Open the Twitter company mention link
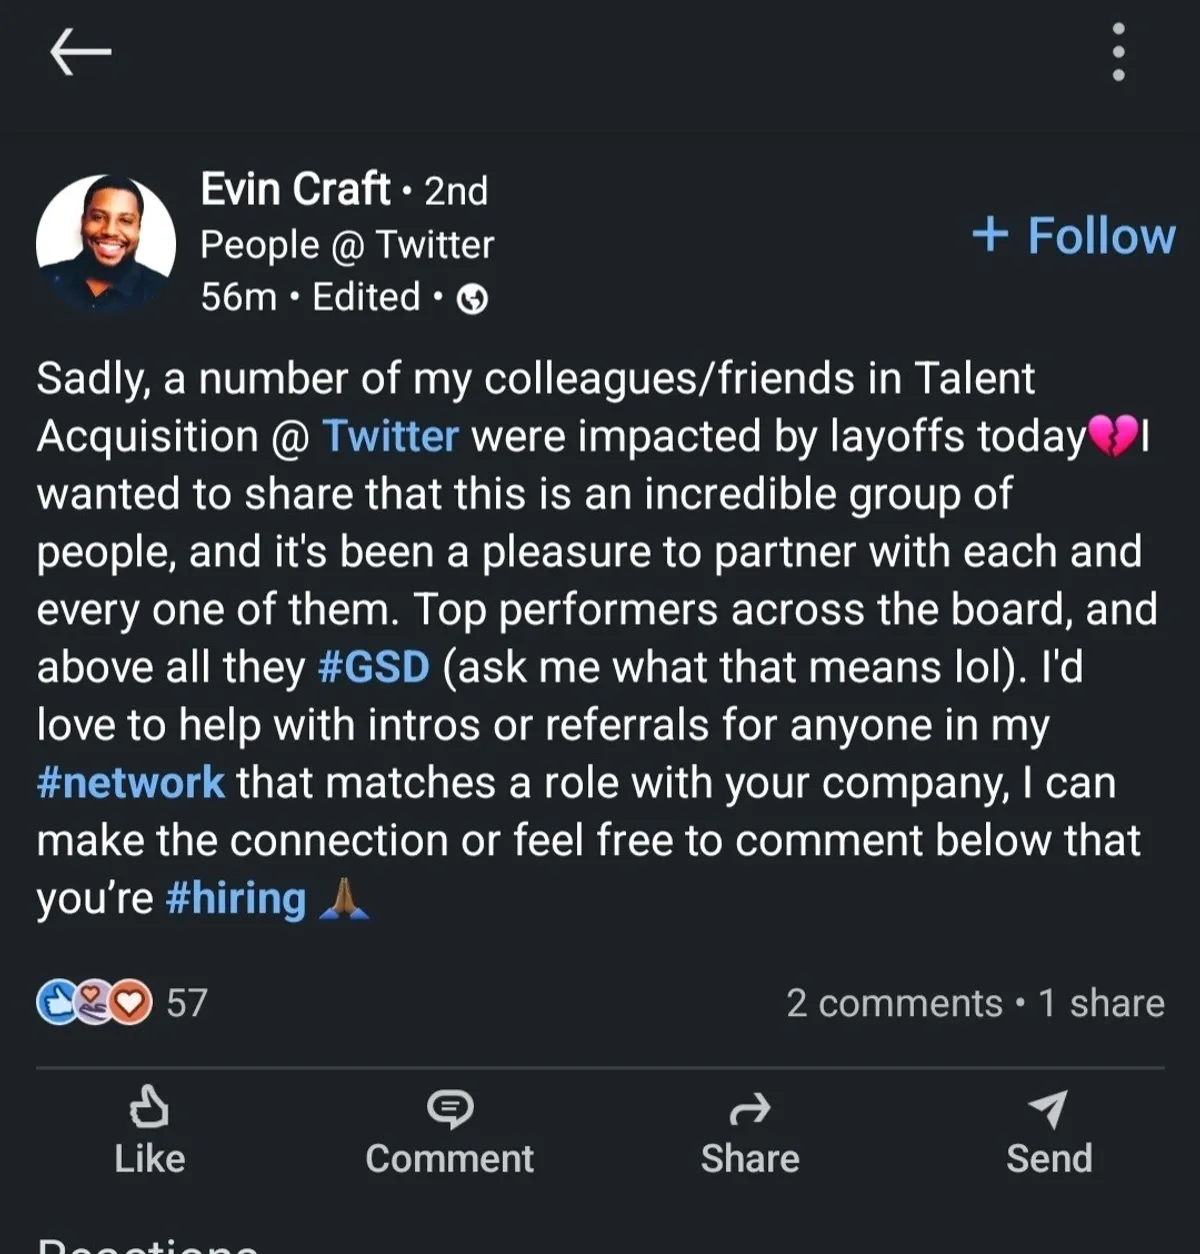The width and height of the screenshot is (1200, 1254). [x=390, y=437]
